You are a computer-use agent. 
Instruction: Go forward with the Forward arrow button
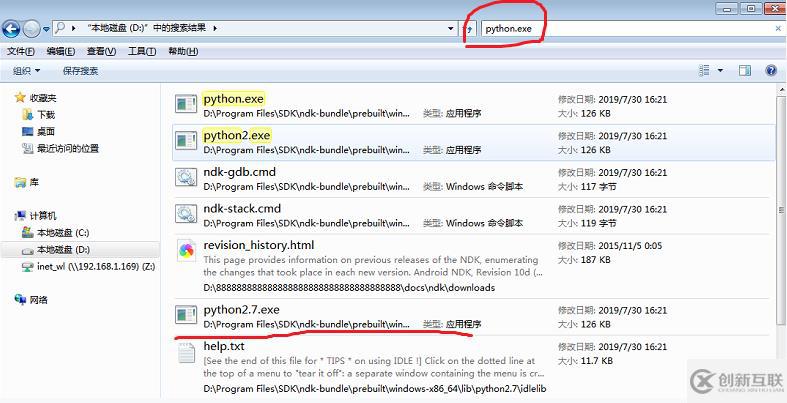coord(31,29)
